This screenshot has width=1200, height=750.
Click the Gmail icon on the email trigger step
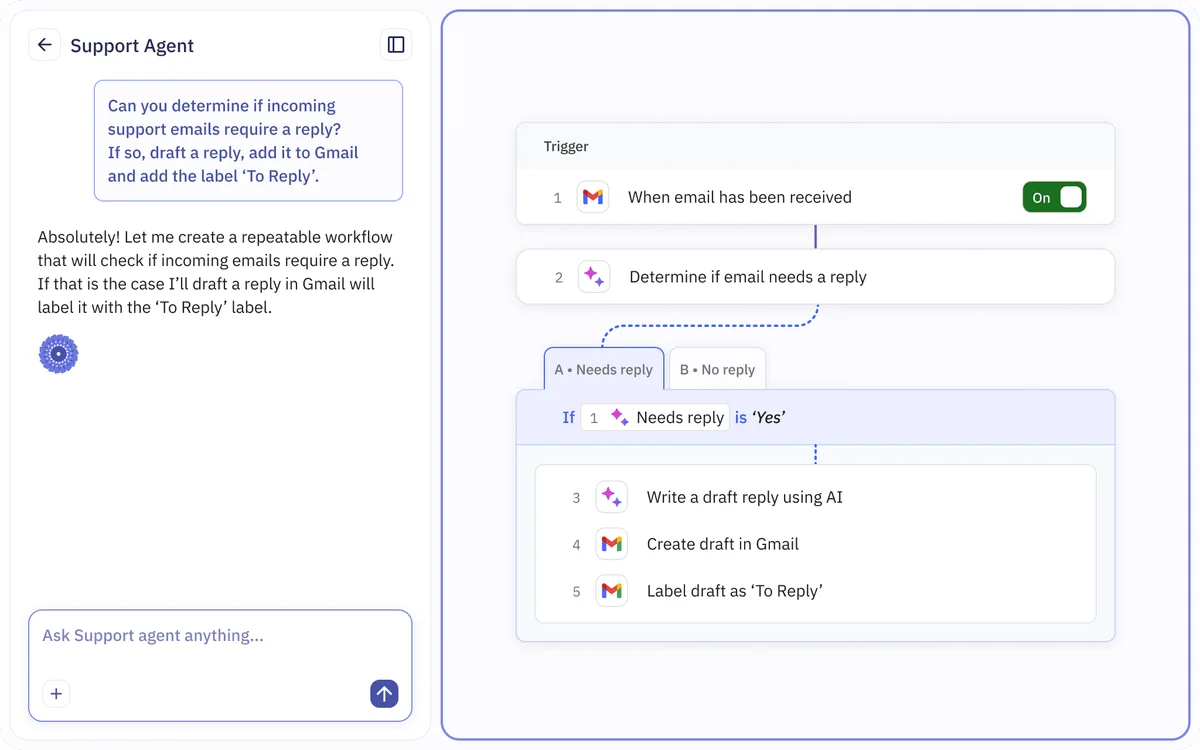(593, 197)
